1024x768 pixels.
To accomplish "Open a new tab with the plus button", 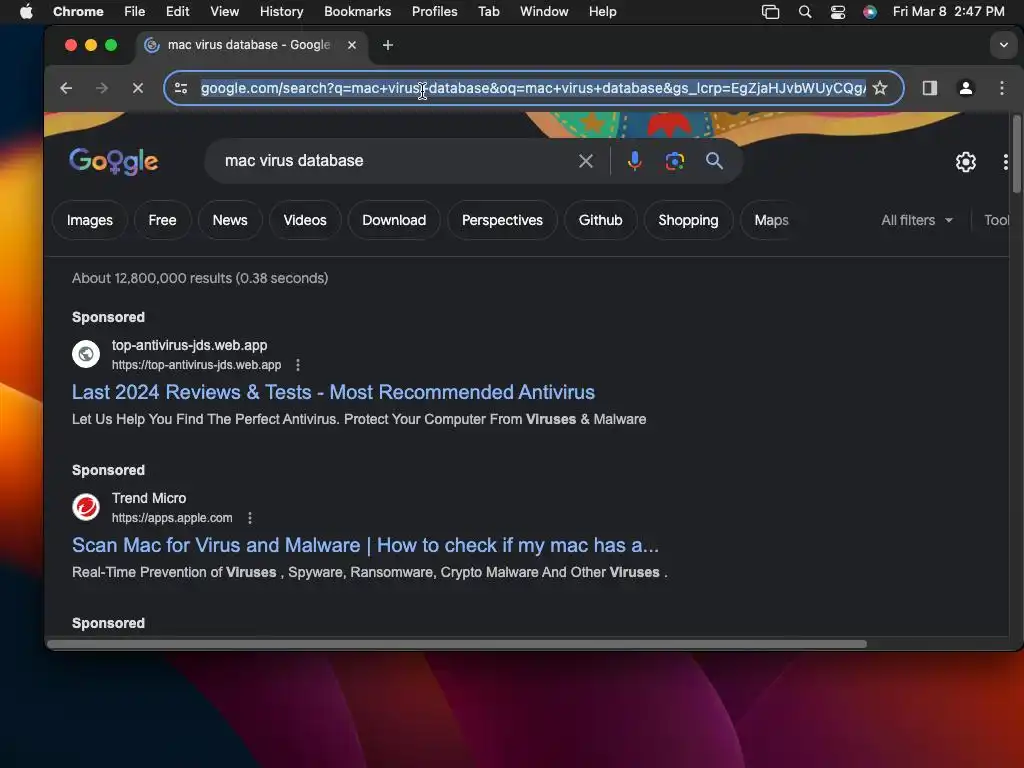I will click(388, 45).
